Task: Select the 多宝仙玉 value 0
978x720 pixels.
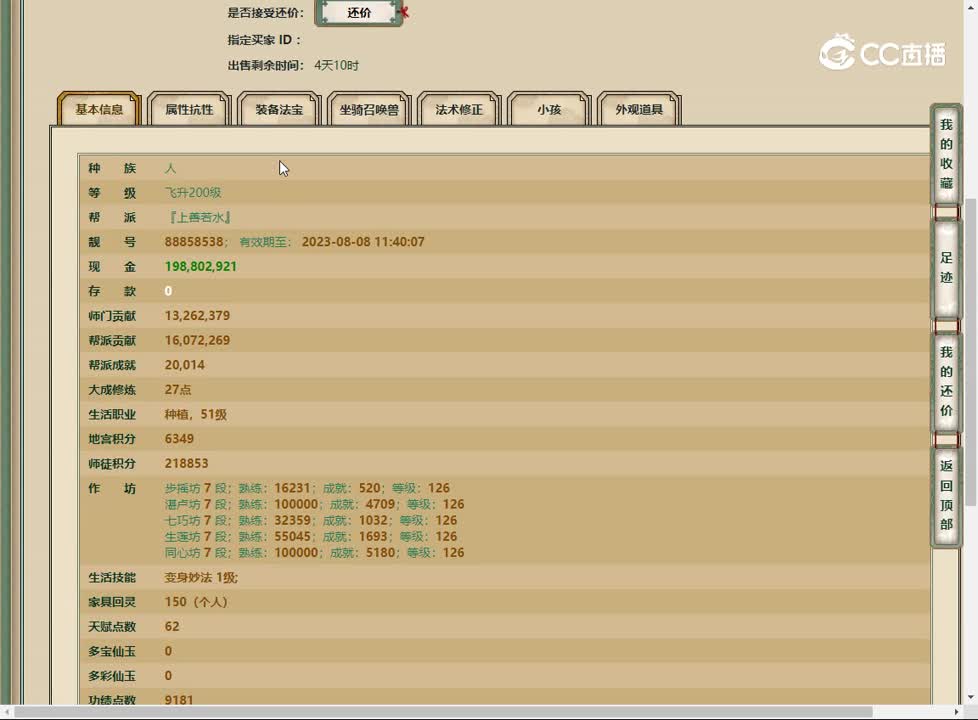Action: [168, 651]
